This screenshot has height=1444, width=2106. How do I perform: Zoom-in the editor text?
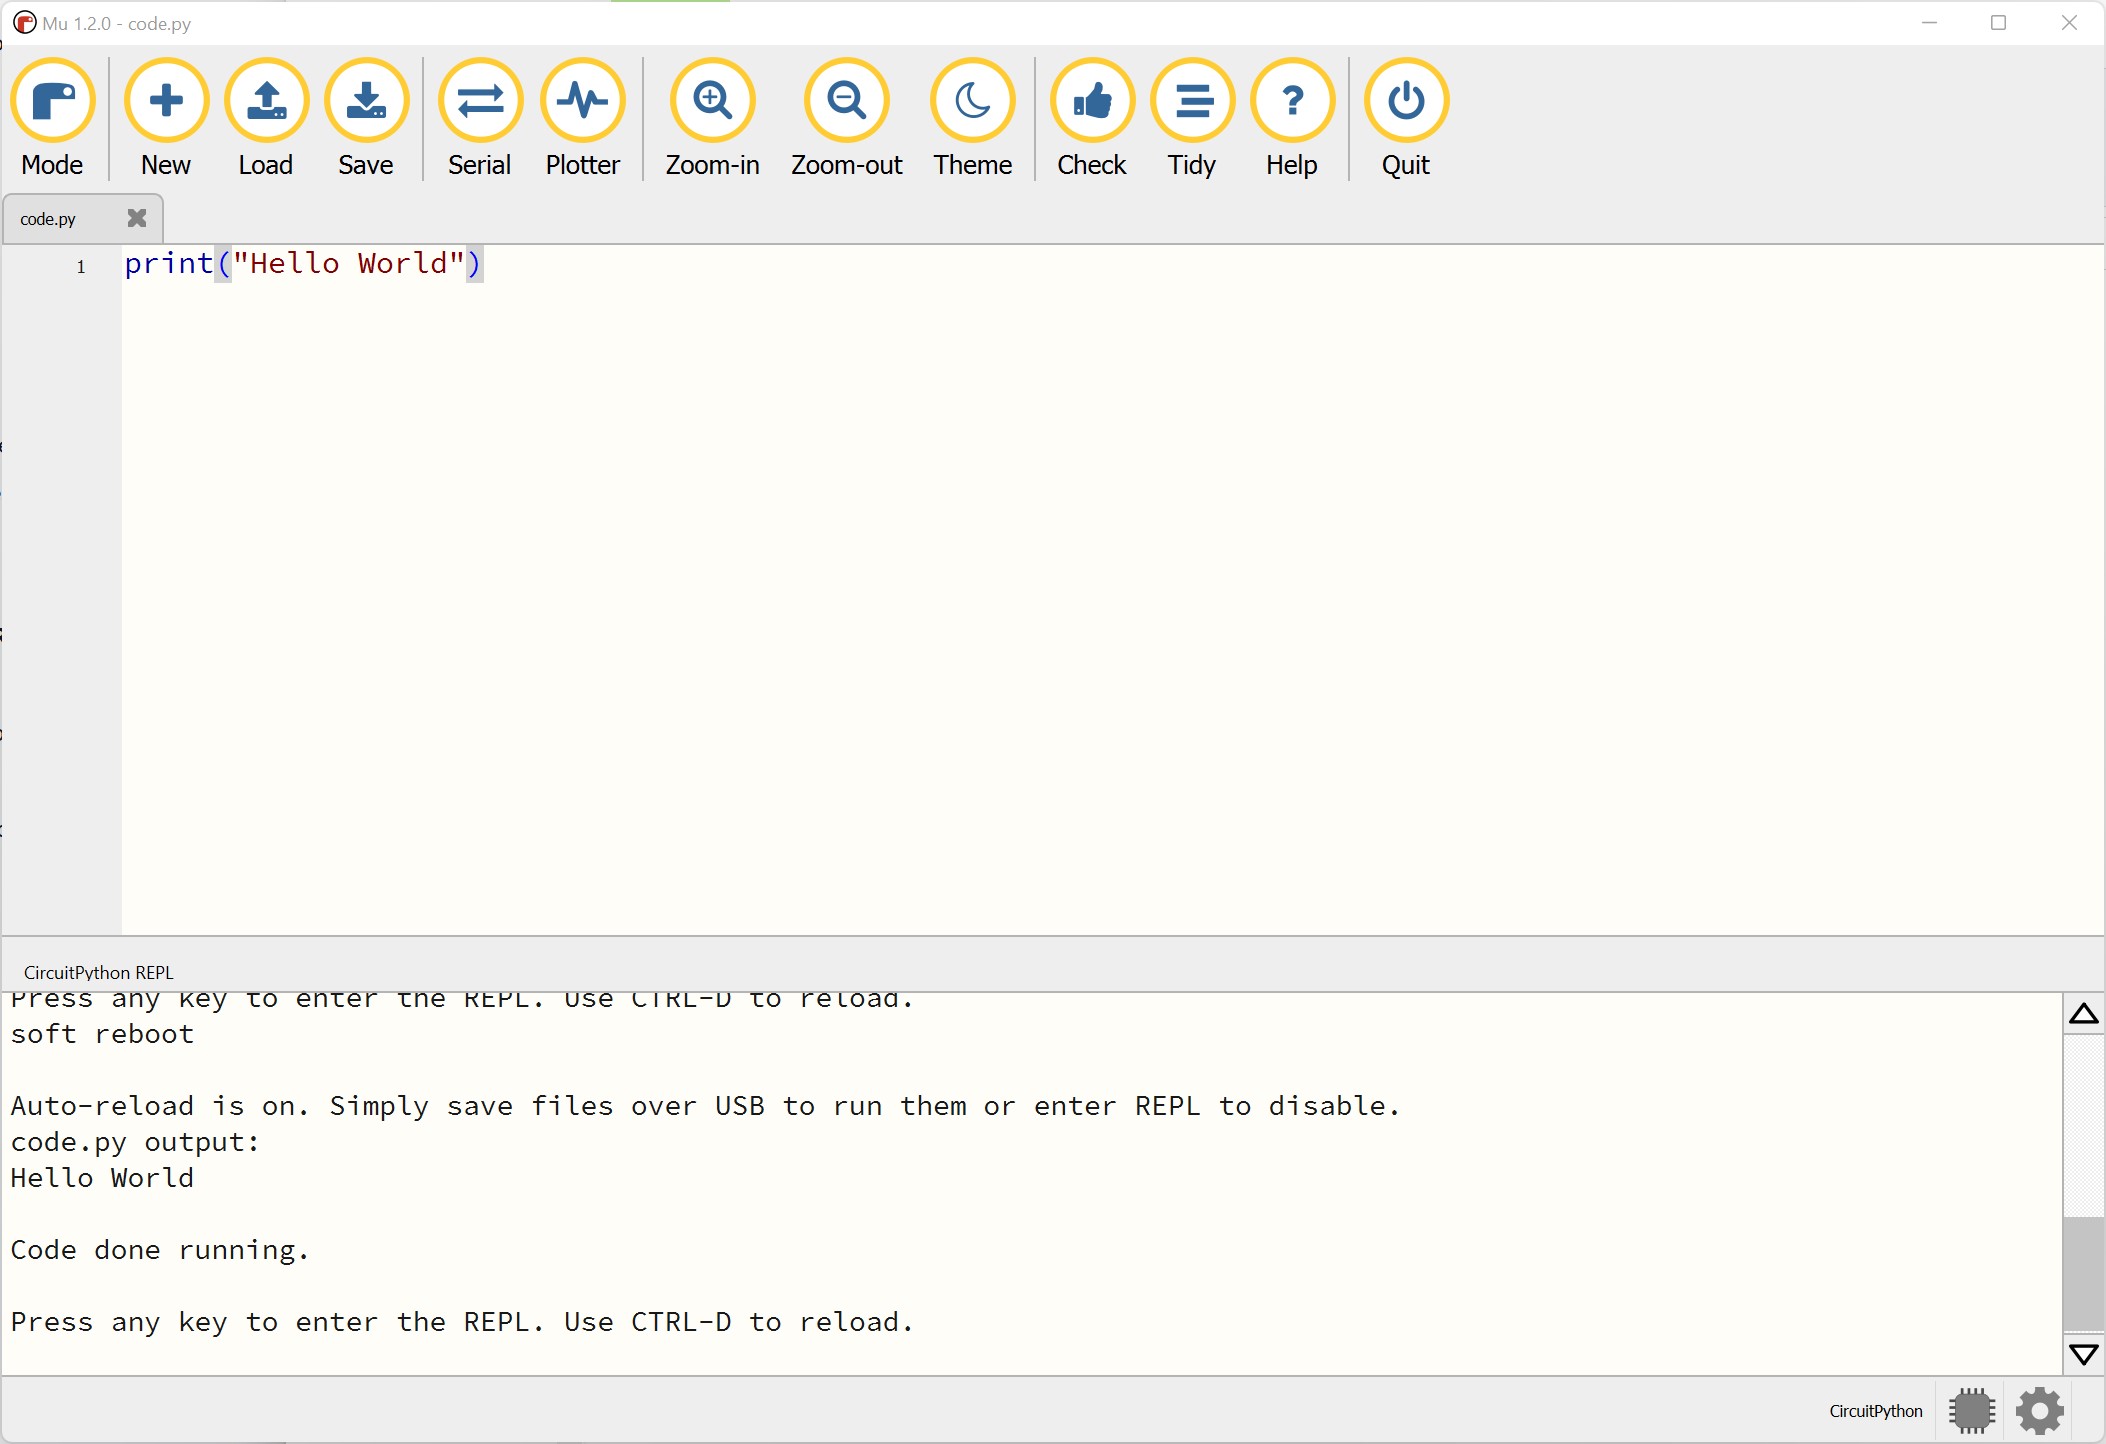click(x=713, y=118)
